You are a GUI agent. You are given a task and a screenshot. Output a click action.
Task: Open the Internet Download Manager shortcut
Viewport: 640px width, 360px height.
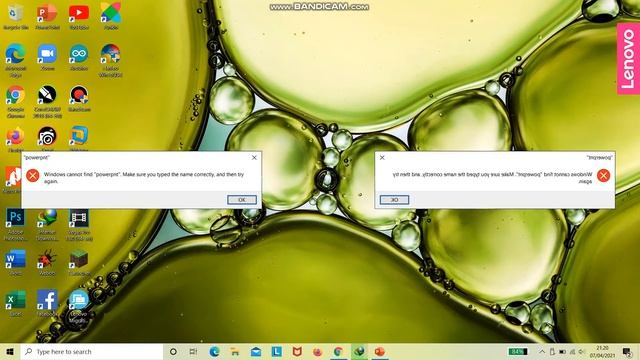(x=47, y=224)
